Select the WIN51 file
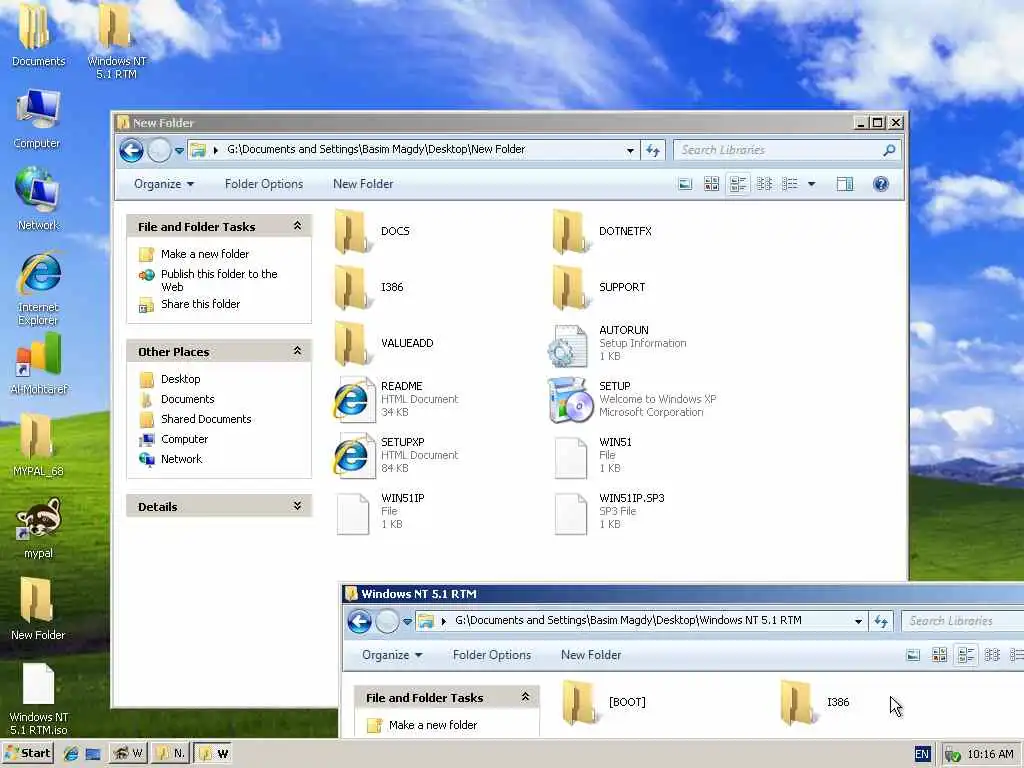The width and height of the screenshot is (1024, 768). pos(593,455)
